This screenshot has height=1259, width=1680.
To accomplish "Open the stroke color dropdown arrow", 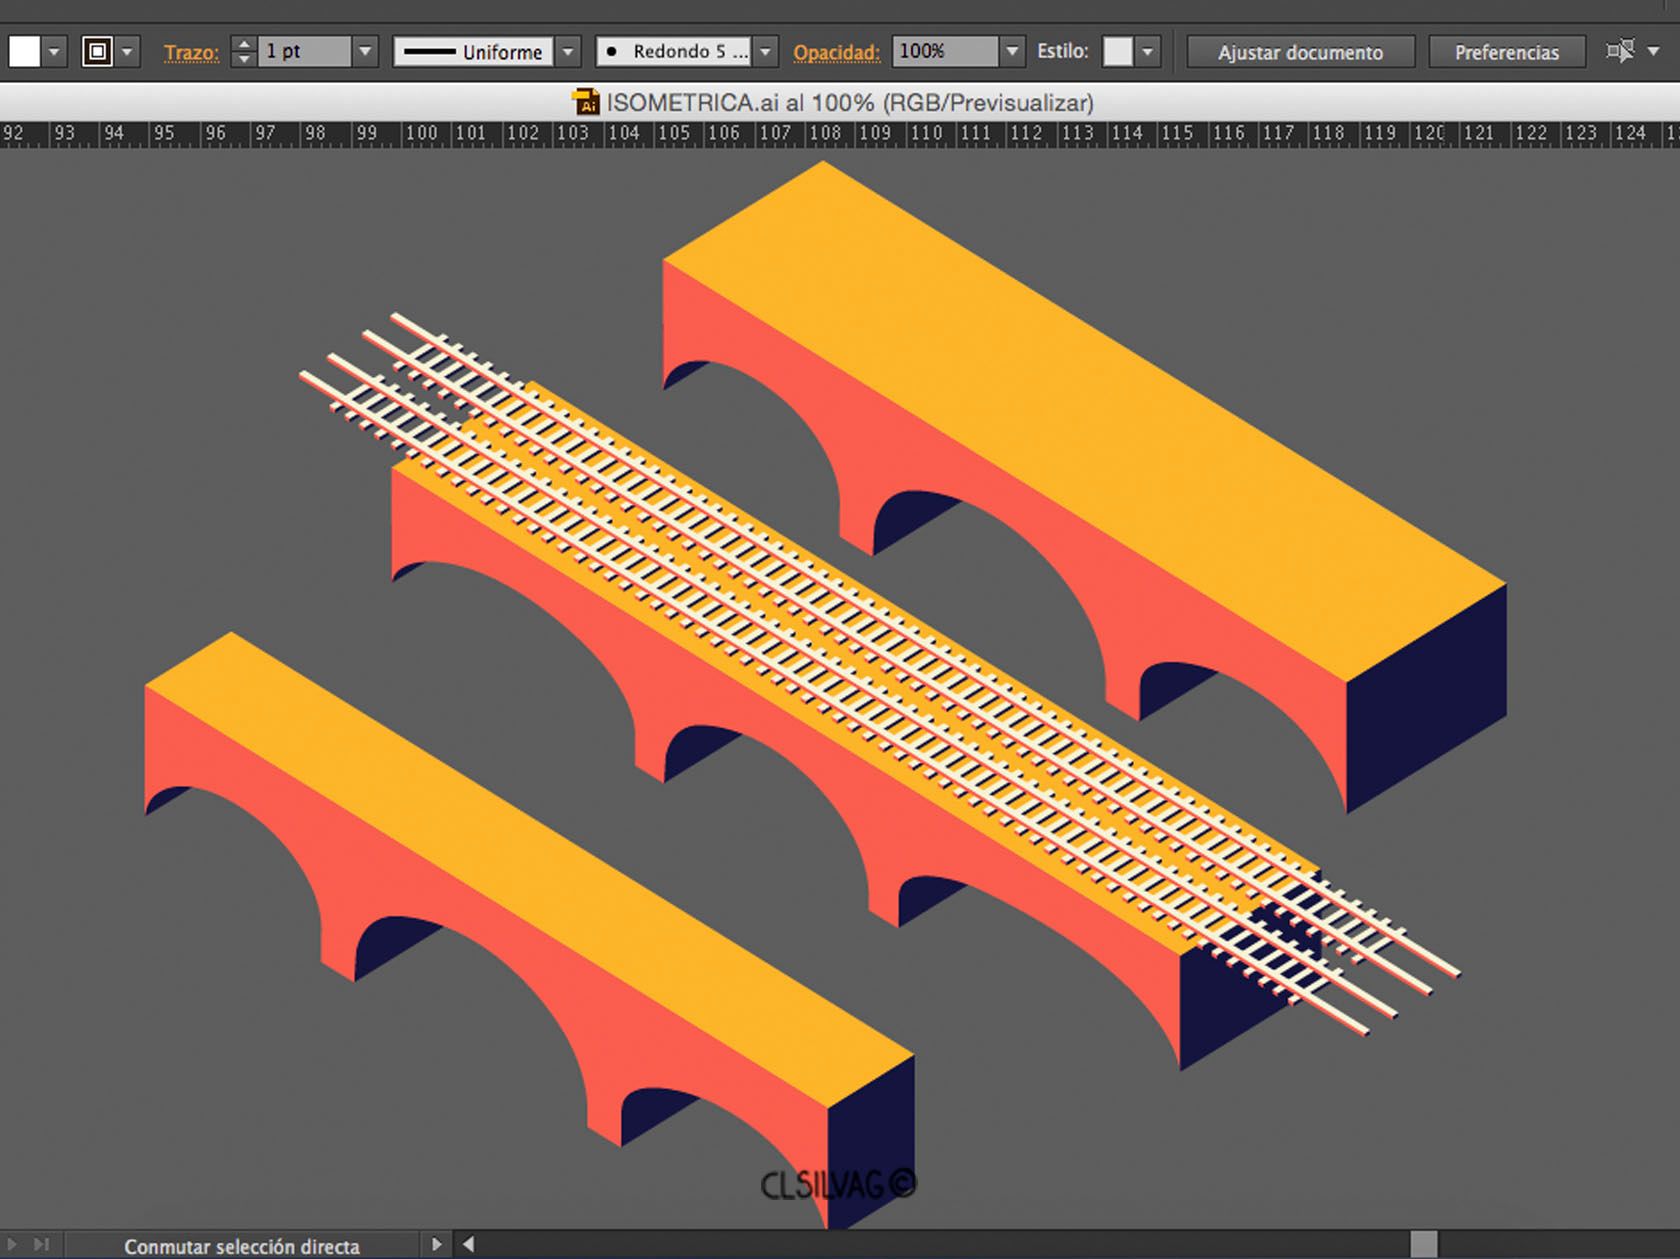I will [x=127, y=51].
